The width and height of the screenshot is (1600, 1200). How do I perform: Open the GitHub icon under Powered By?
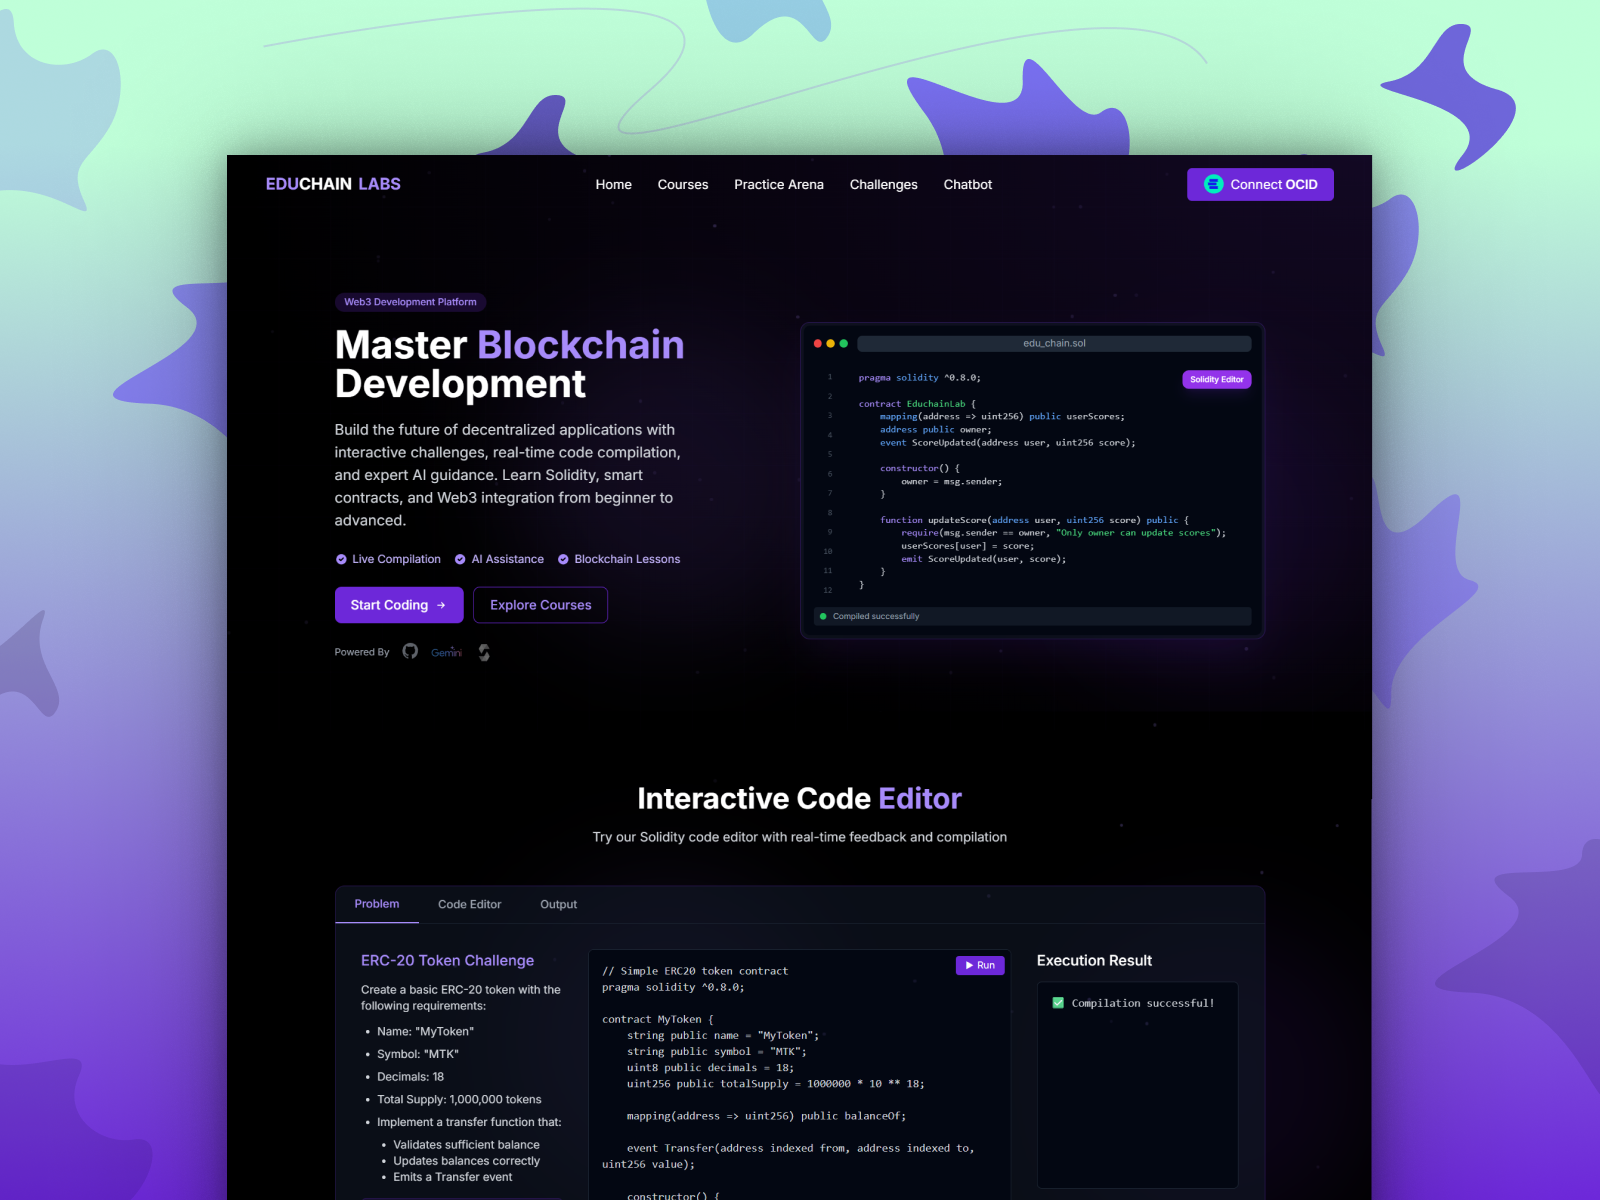410,651
